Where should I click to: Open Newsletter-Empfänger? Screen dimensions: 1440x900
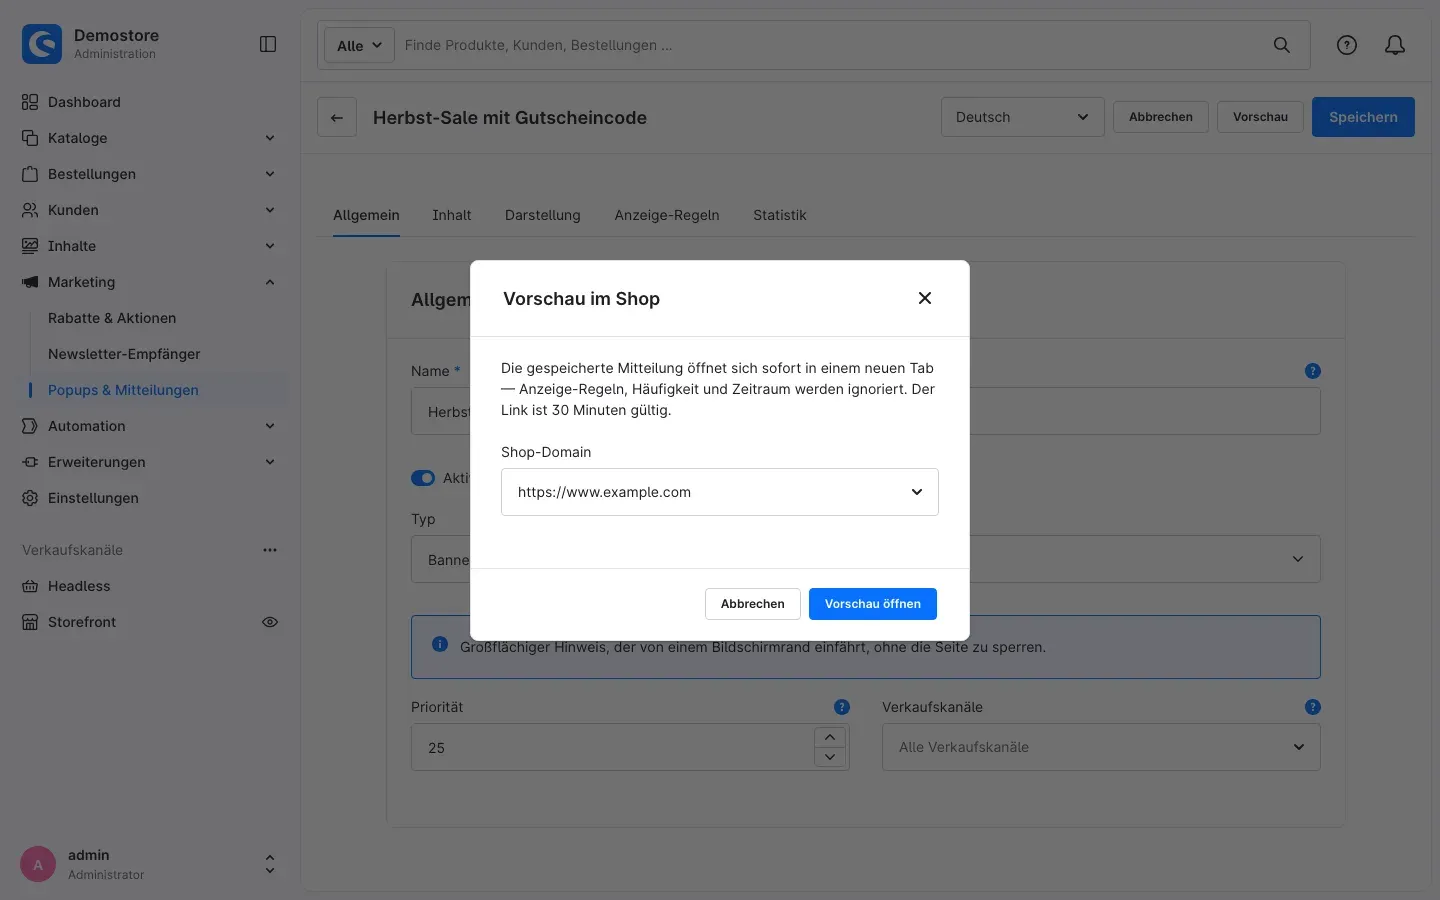click(124, 354)
